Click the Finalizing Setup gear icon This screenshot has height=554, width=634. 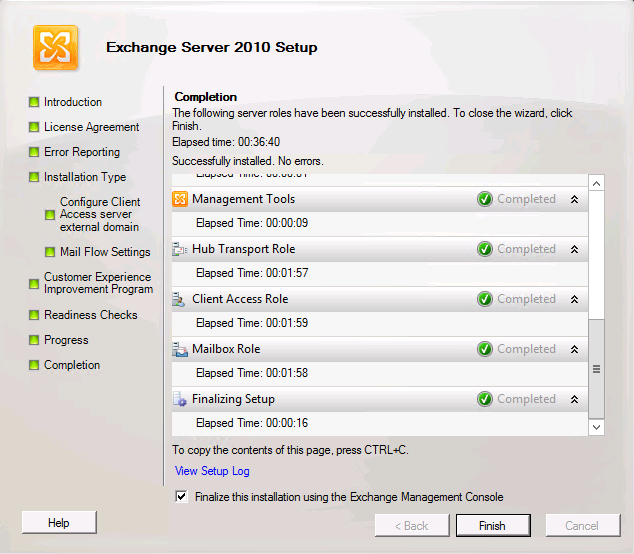coord(180,399)
